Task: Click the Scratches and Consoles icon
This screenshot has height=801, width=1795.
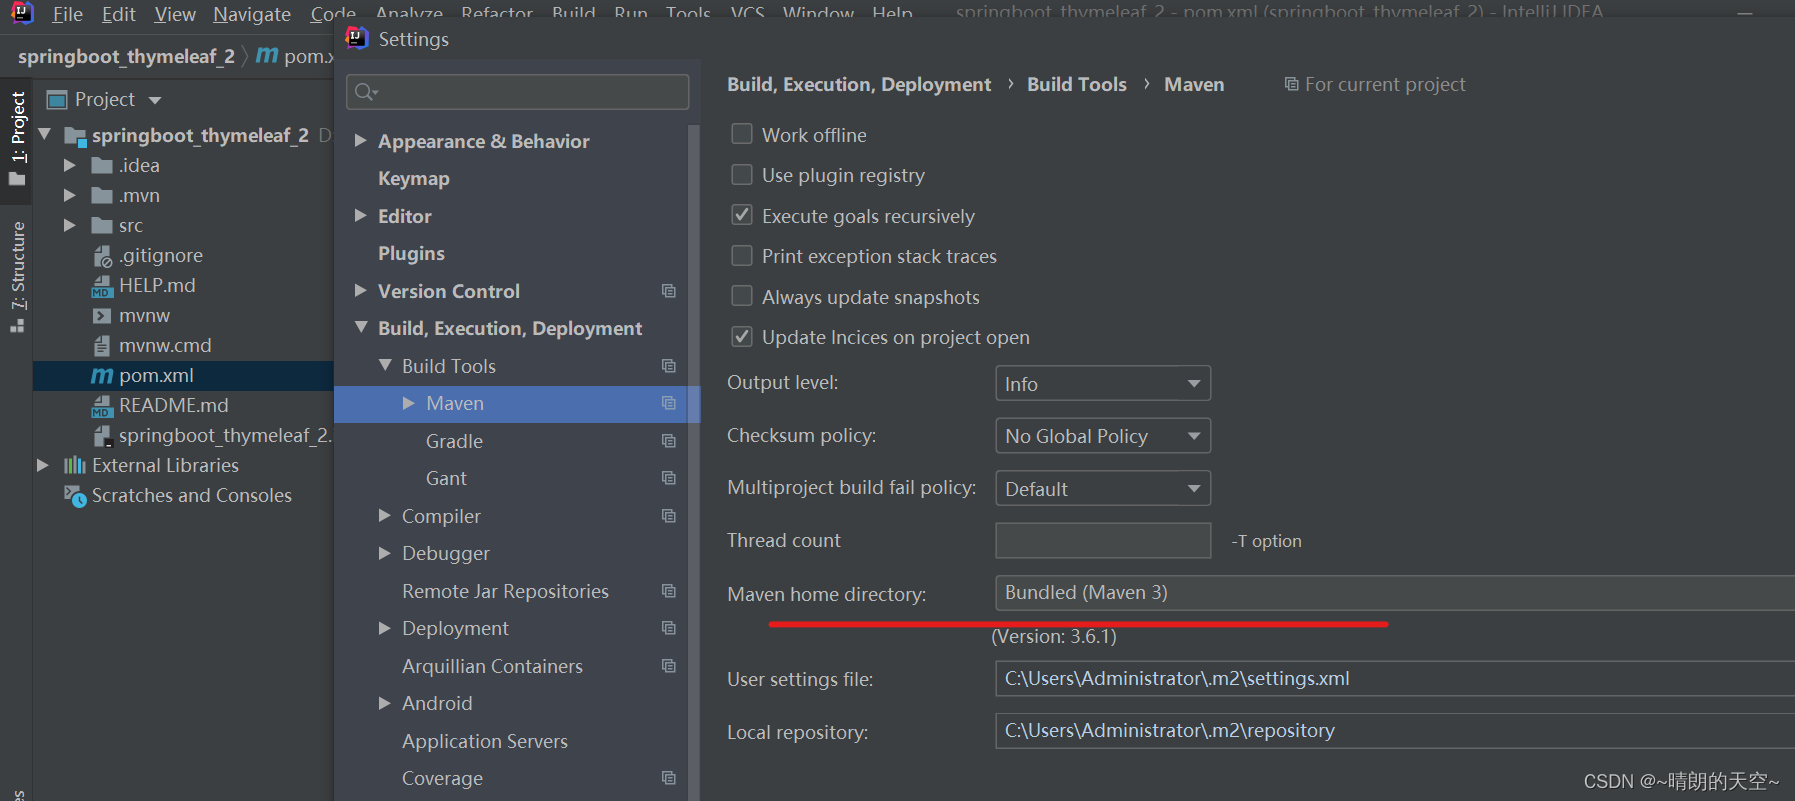Action: 76,496
